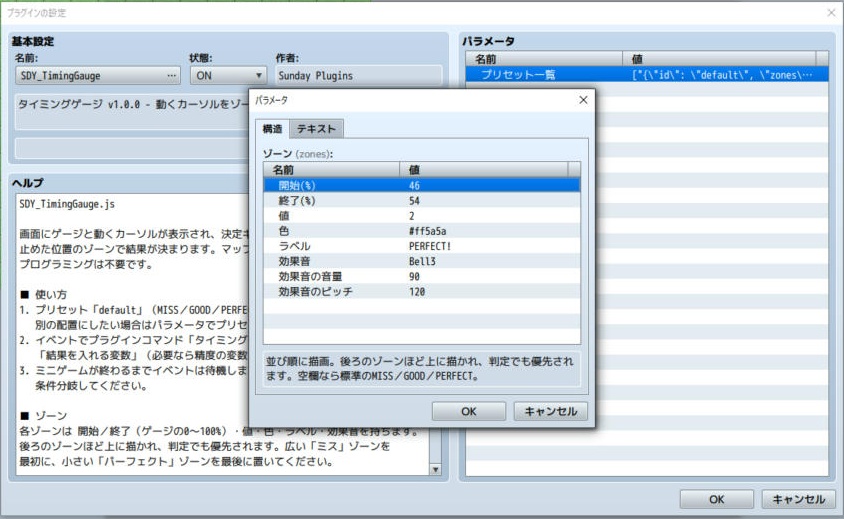This screenshot has width=844, height=519.
Task: Click the value 54 cell
Action: pos(490,200)
